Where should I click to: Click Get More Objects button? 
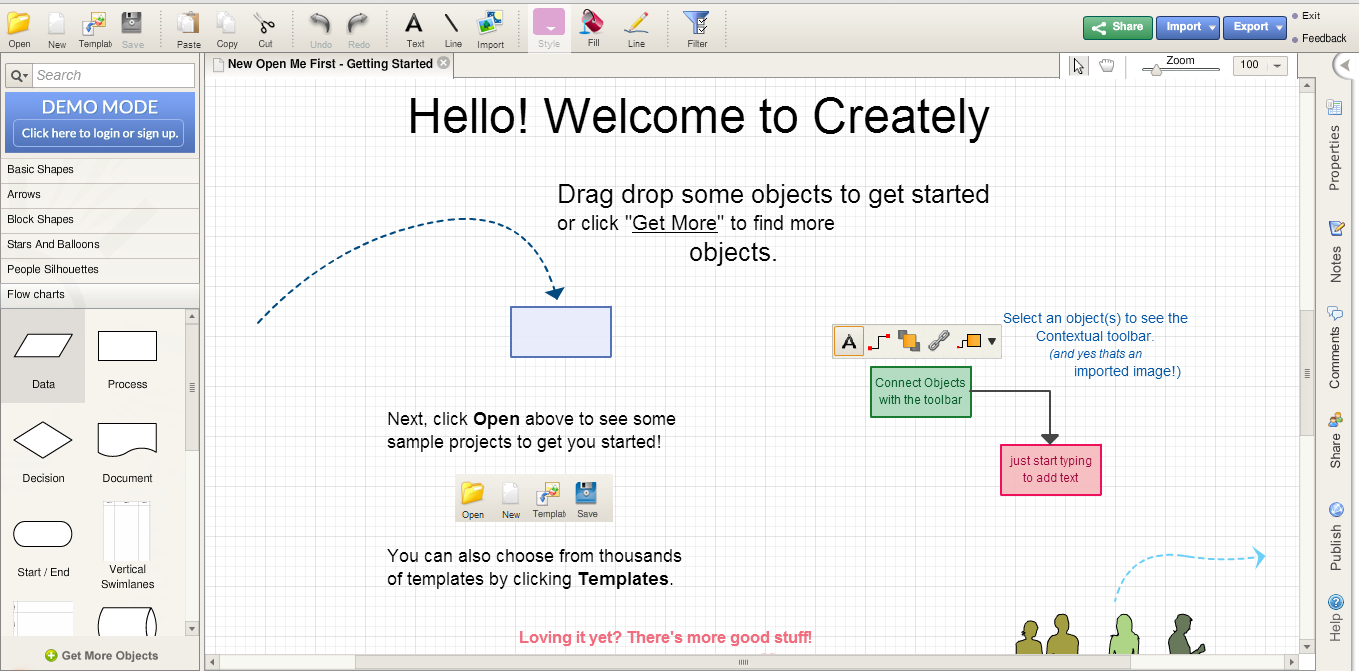point(101,656)
